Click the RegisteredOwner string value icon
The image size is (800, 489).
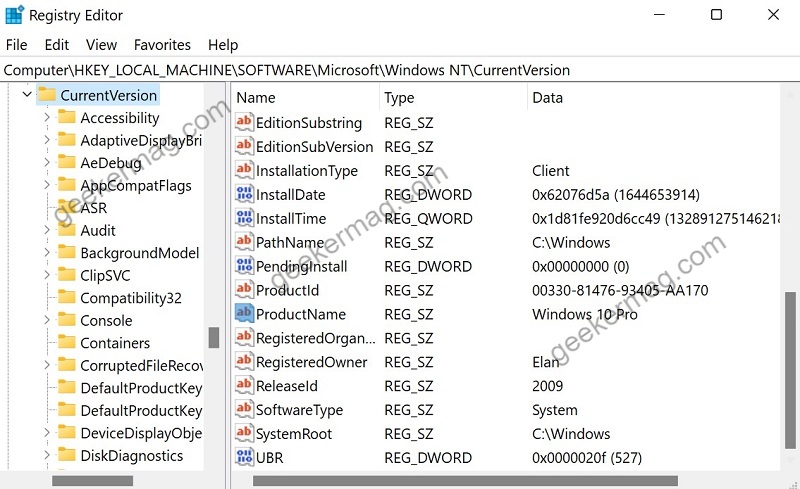pyautogui.click(x=244, y=361)
